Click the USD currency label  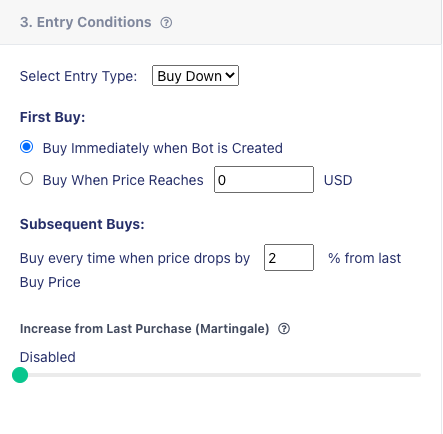pyautogui.click(x=338, y=180)
